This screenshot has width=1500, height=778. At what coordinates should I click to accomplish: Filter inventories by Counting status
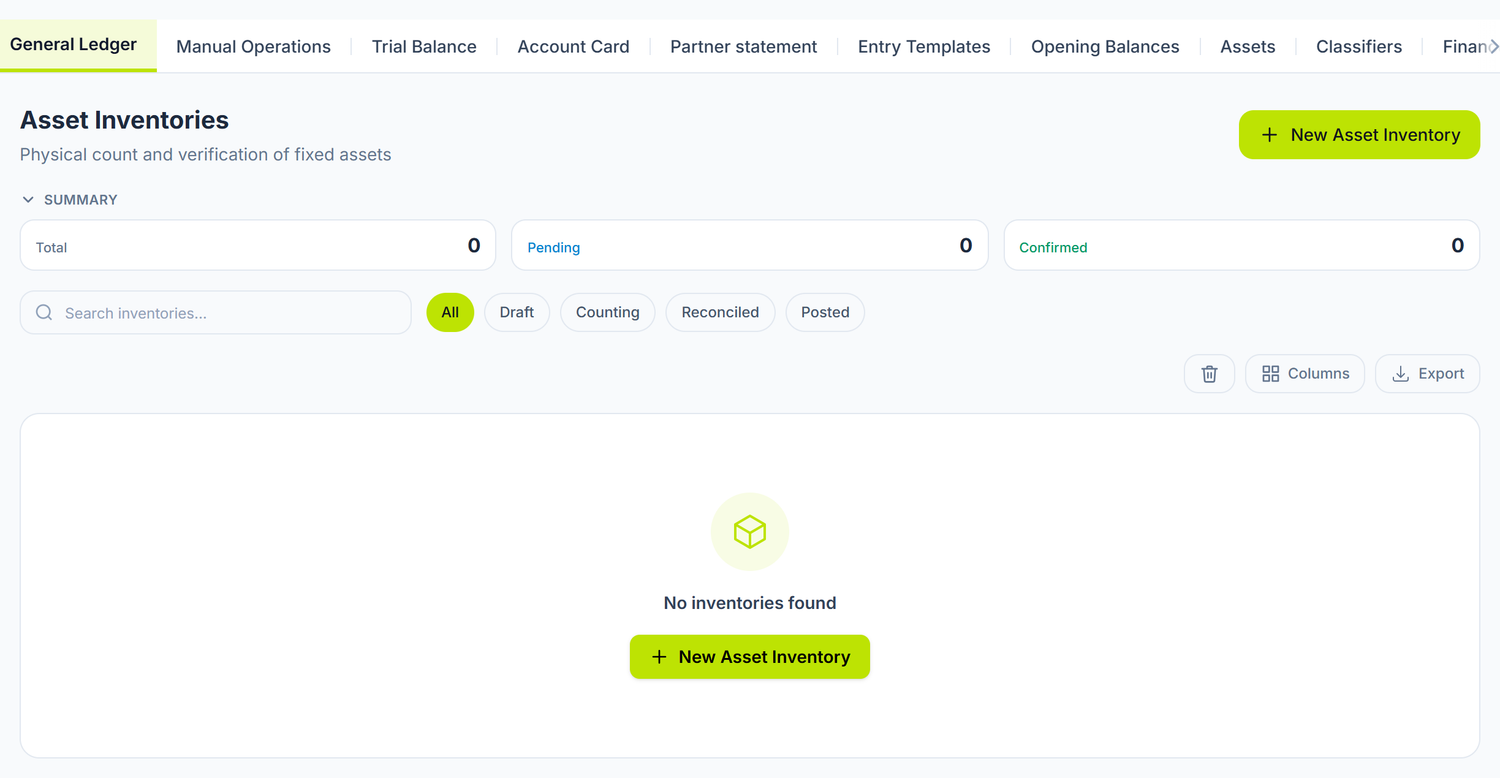[608, 312]
